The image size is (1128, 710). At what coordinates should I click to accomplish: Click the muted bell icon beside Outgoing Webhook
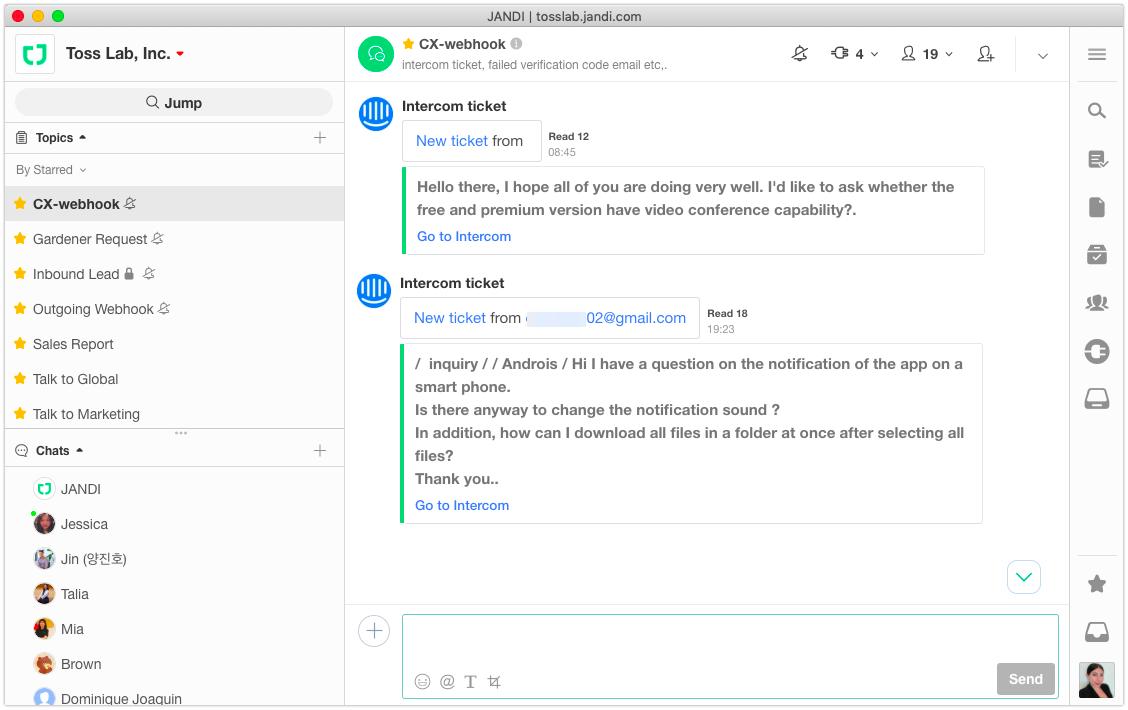click(164, 309)
